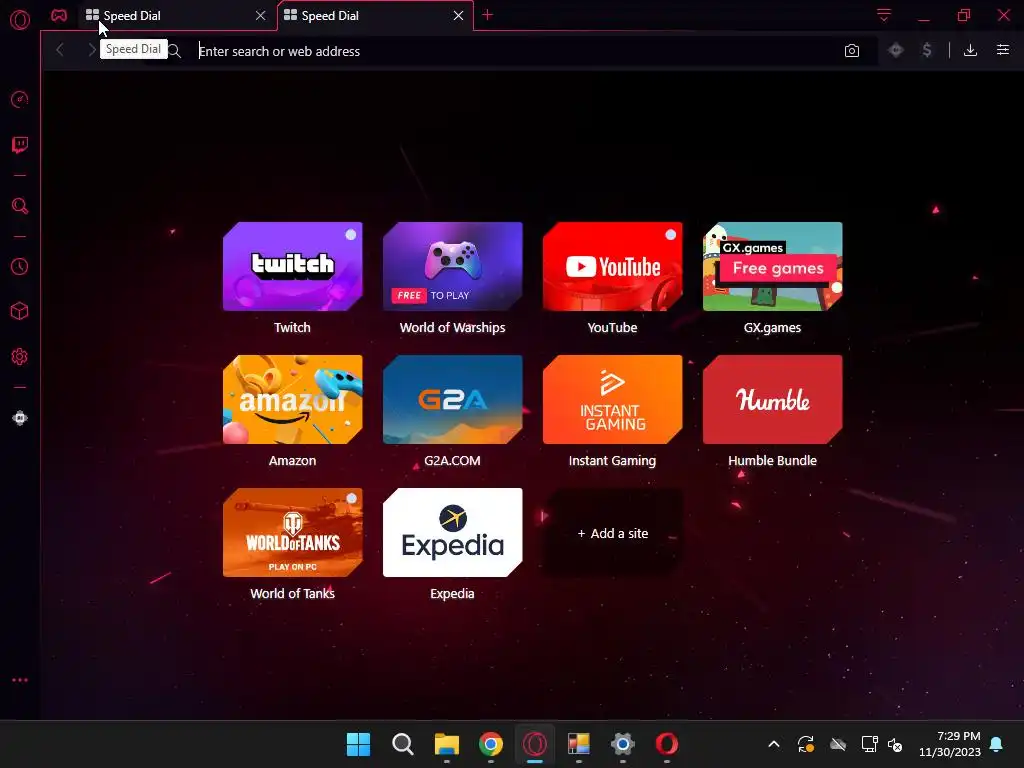Open Windows taskbar search
1024x768 pixels.
[402, 744]
